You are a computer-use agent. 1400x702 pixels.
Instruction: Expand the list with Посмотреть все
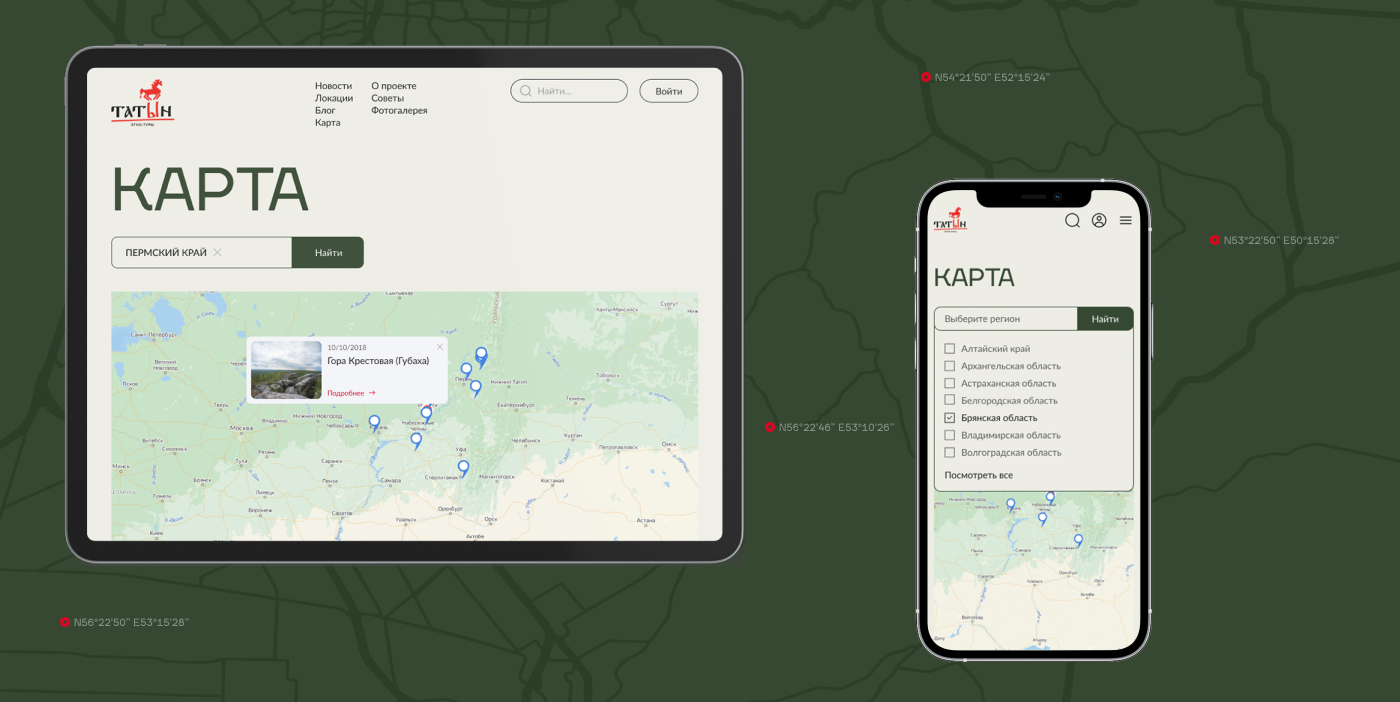pos(978,476)
